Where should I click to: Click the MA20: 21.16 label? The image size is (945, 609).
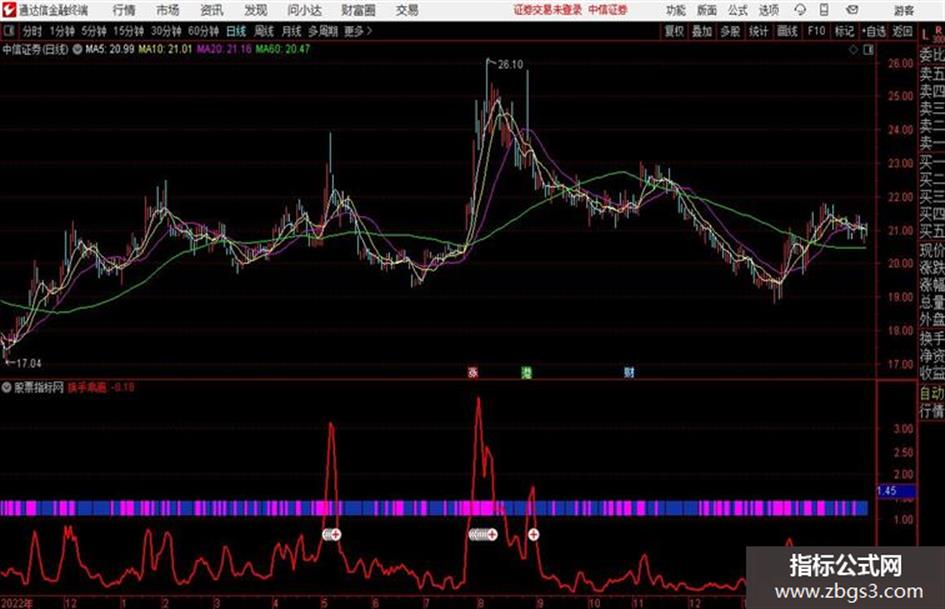224,49
